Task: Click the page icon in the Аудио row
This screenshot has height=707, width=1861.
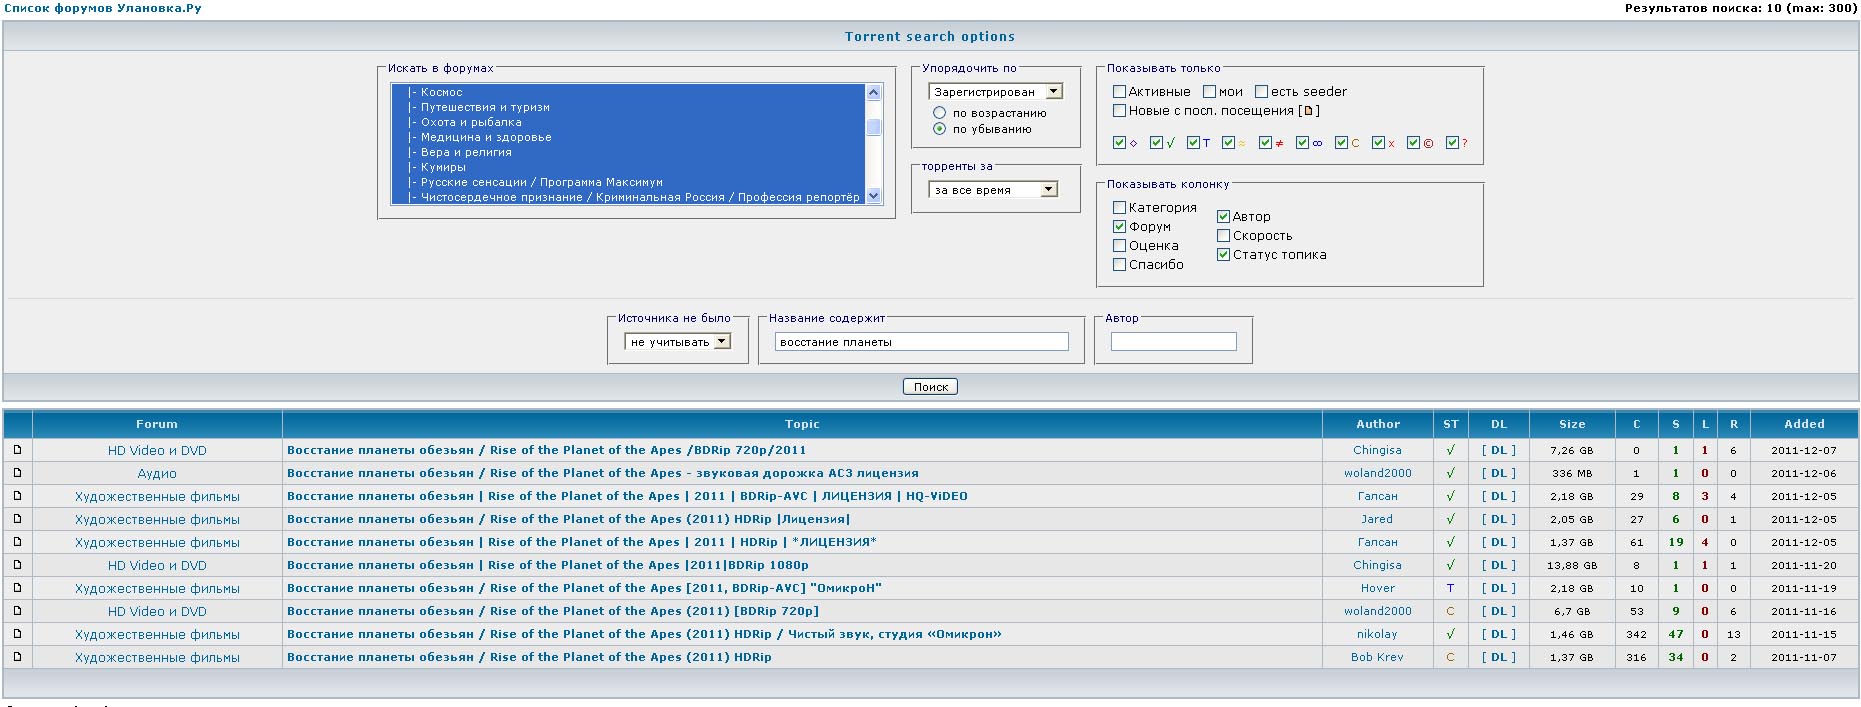Action: point(17,473)
